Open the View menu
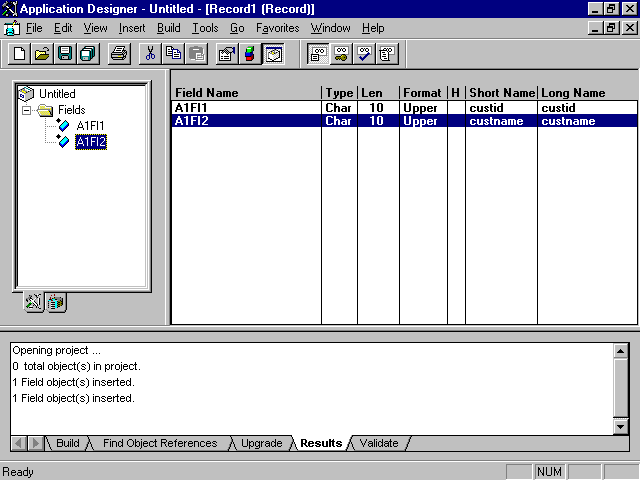Screen dimensions: 640x480 point(96,28)
